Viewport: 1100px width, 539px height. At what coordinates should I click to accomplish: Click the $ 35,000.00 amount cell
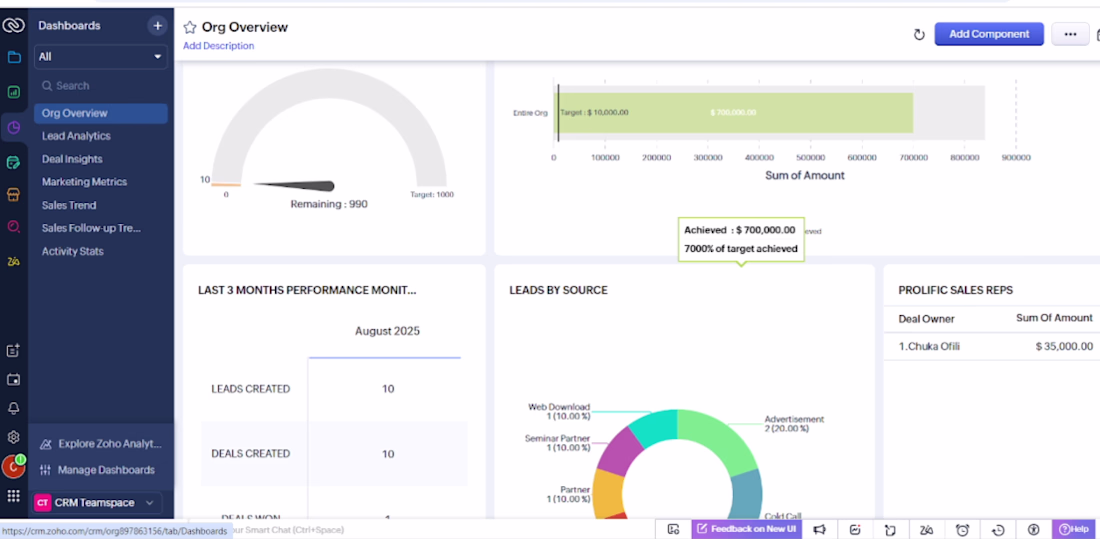(1064, 346)
